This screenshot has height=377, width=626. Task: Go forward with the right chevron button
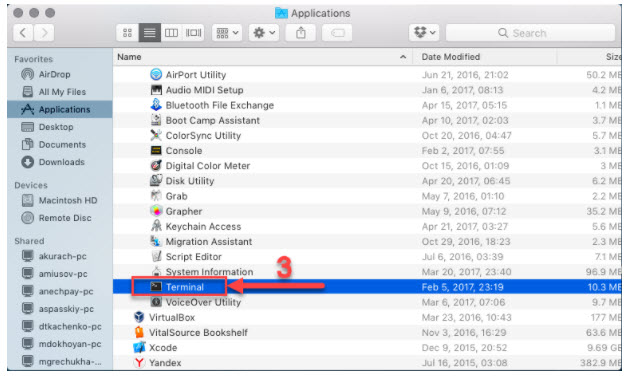coord(44,33)
